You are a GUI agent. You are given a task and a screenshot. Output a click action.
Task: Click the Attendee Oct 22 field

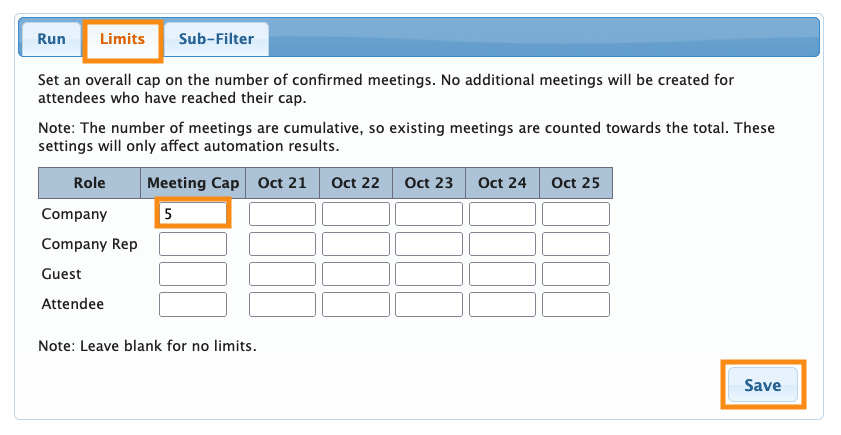355,304
